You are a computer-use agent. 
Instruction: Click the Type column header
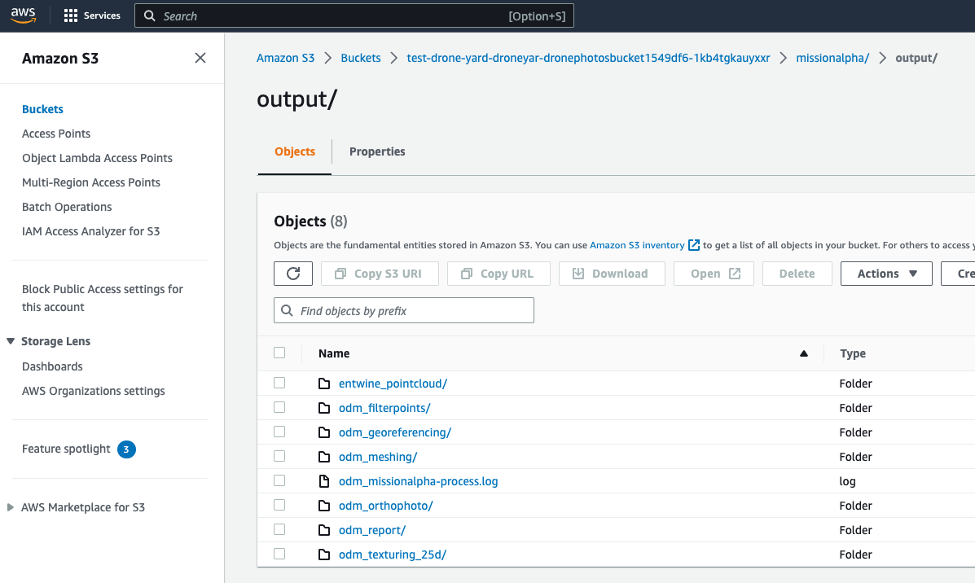[x=852, y=353]
